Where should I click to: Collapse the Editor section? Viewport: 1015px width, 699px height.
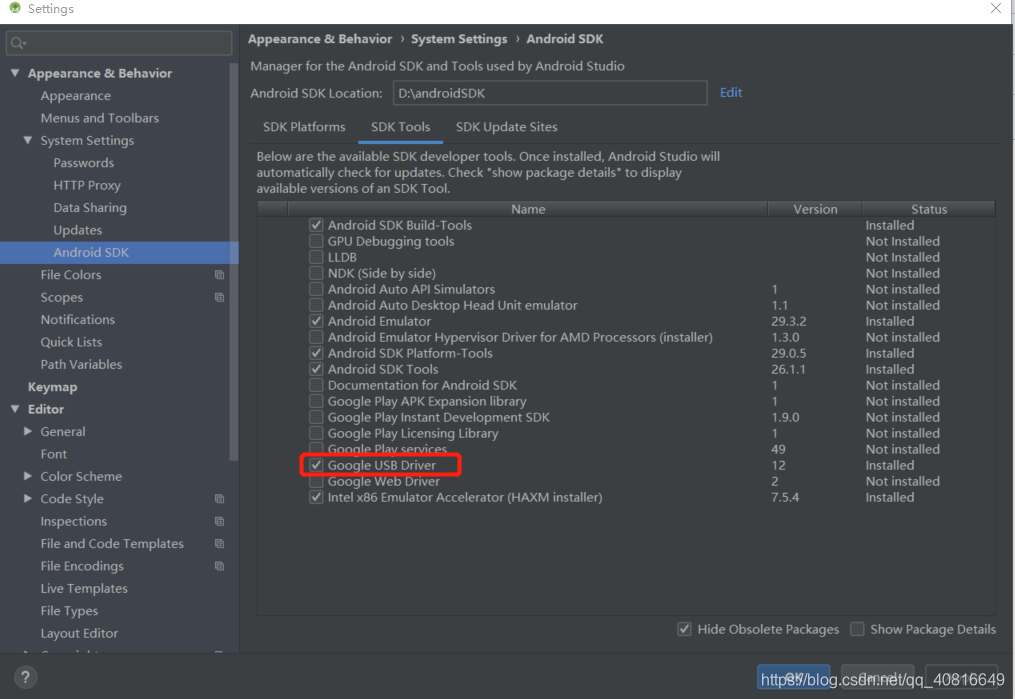[x=15, y=409]
